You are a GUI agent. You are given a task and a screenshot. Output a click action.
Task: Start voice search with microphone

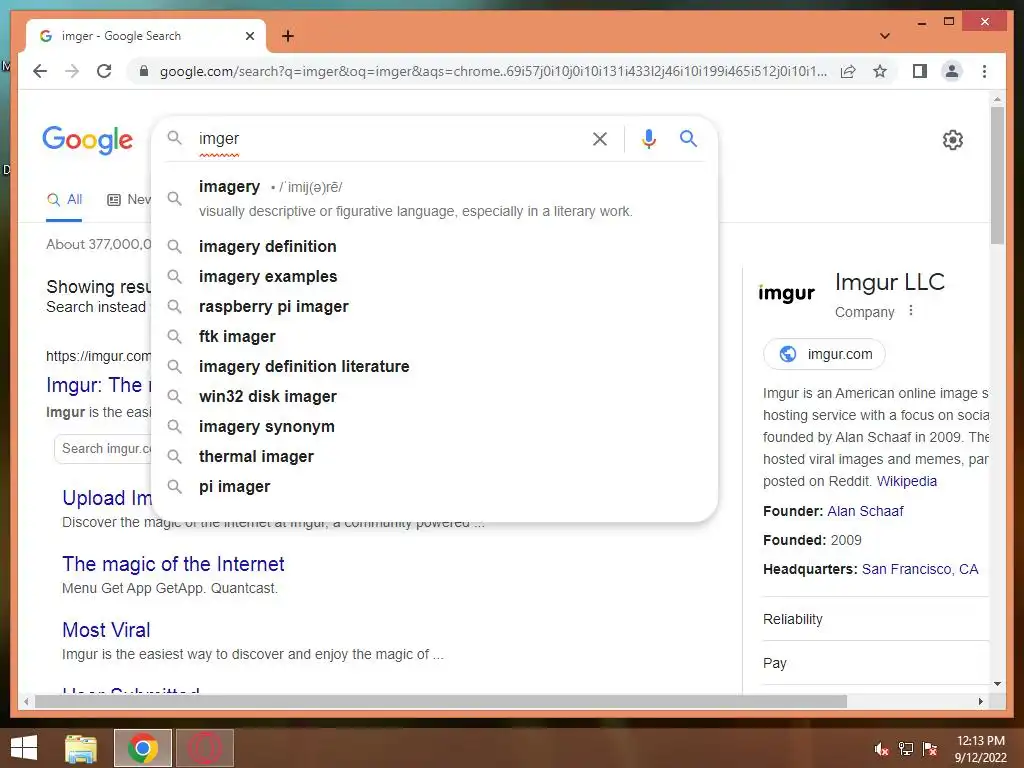coord(648,138)
